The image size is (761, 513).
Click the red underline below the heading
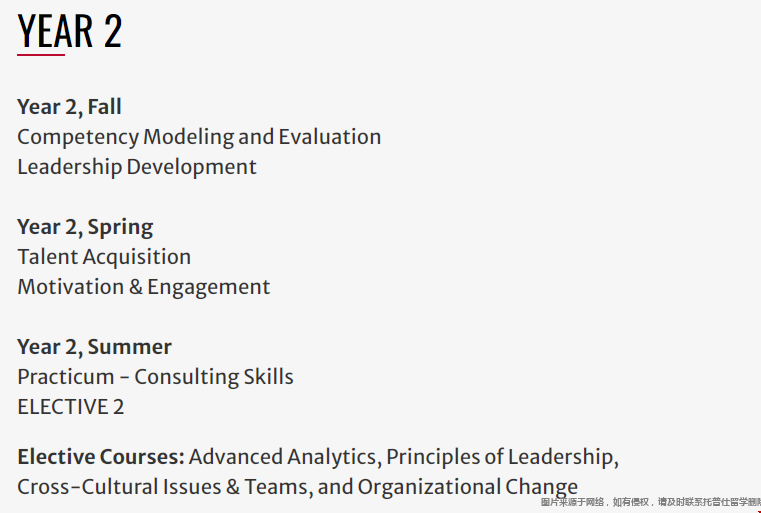(x=41, y=55)
